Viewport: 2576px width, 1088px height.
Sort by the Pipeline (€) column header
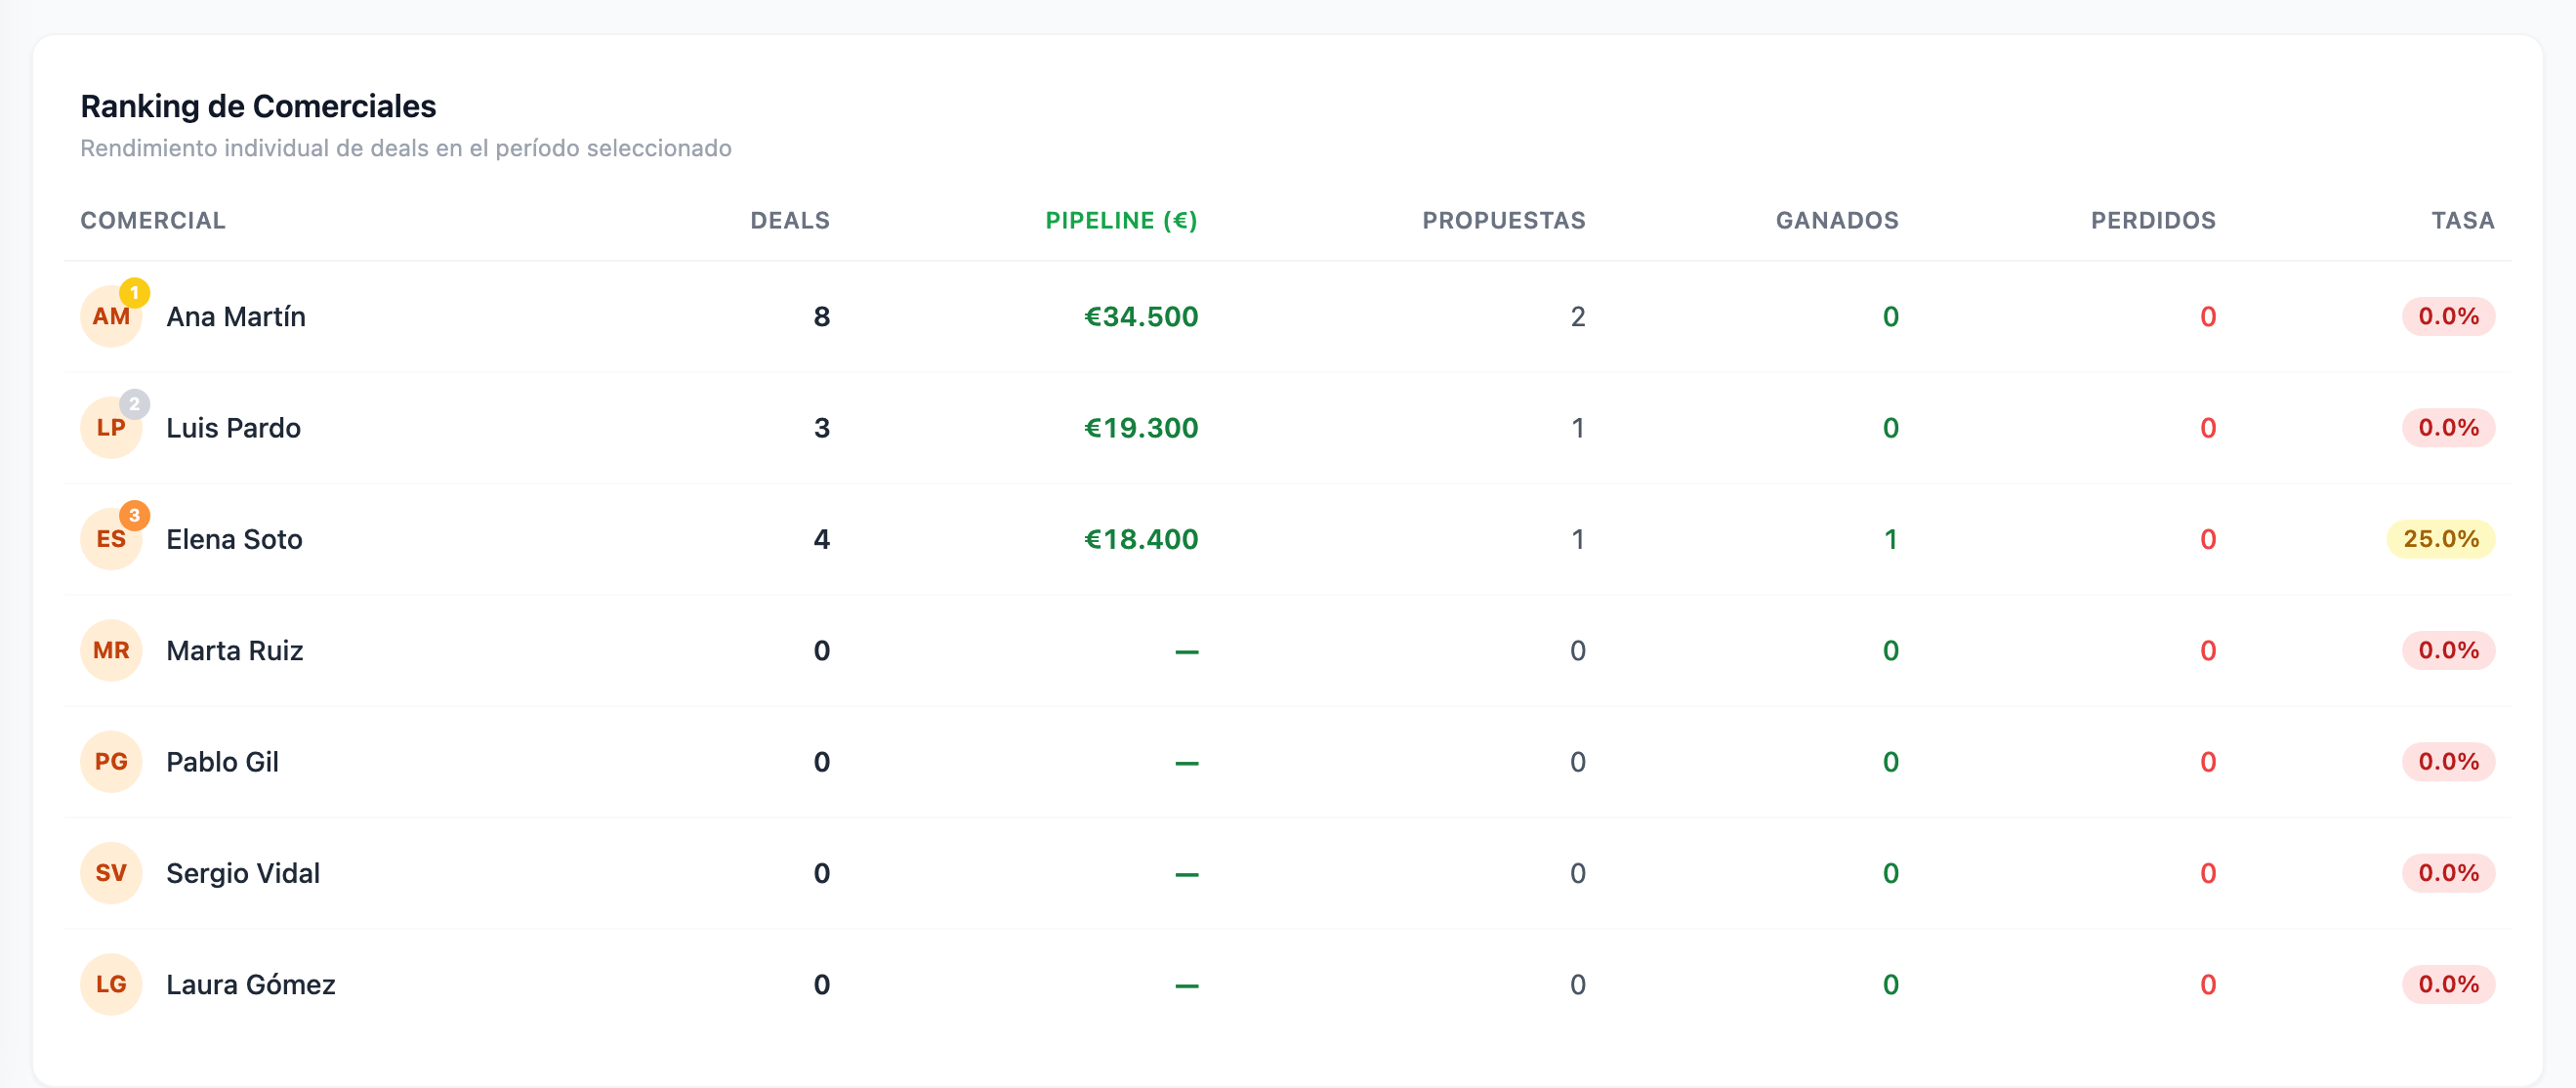(1121, 221)
